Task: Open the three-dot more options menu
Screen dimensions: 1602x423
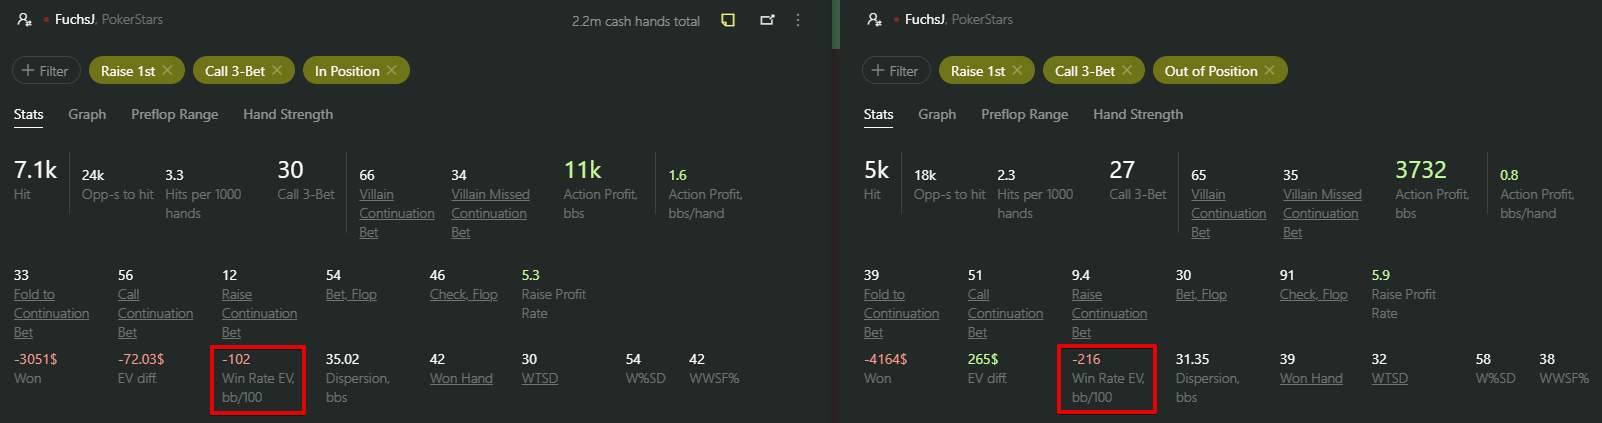Action: (798, 20)
